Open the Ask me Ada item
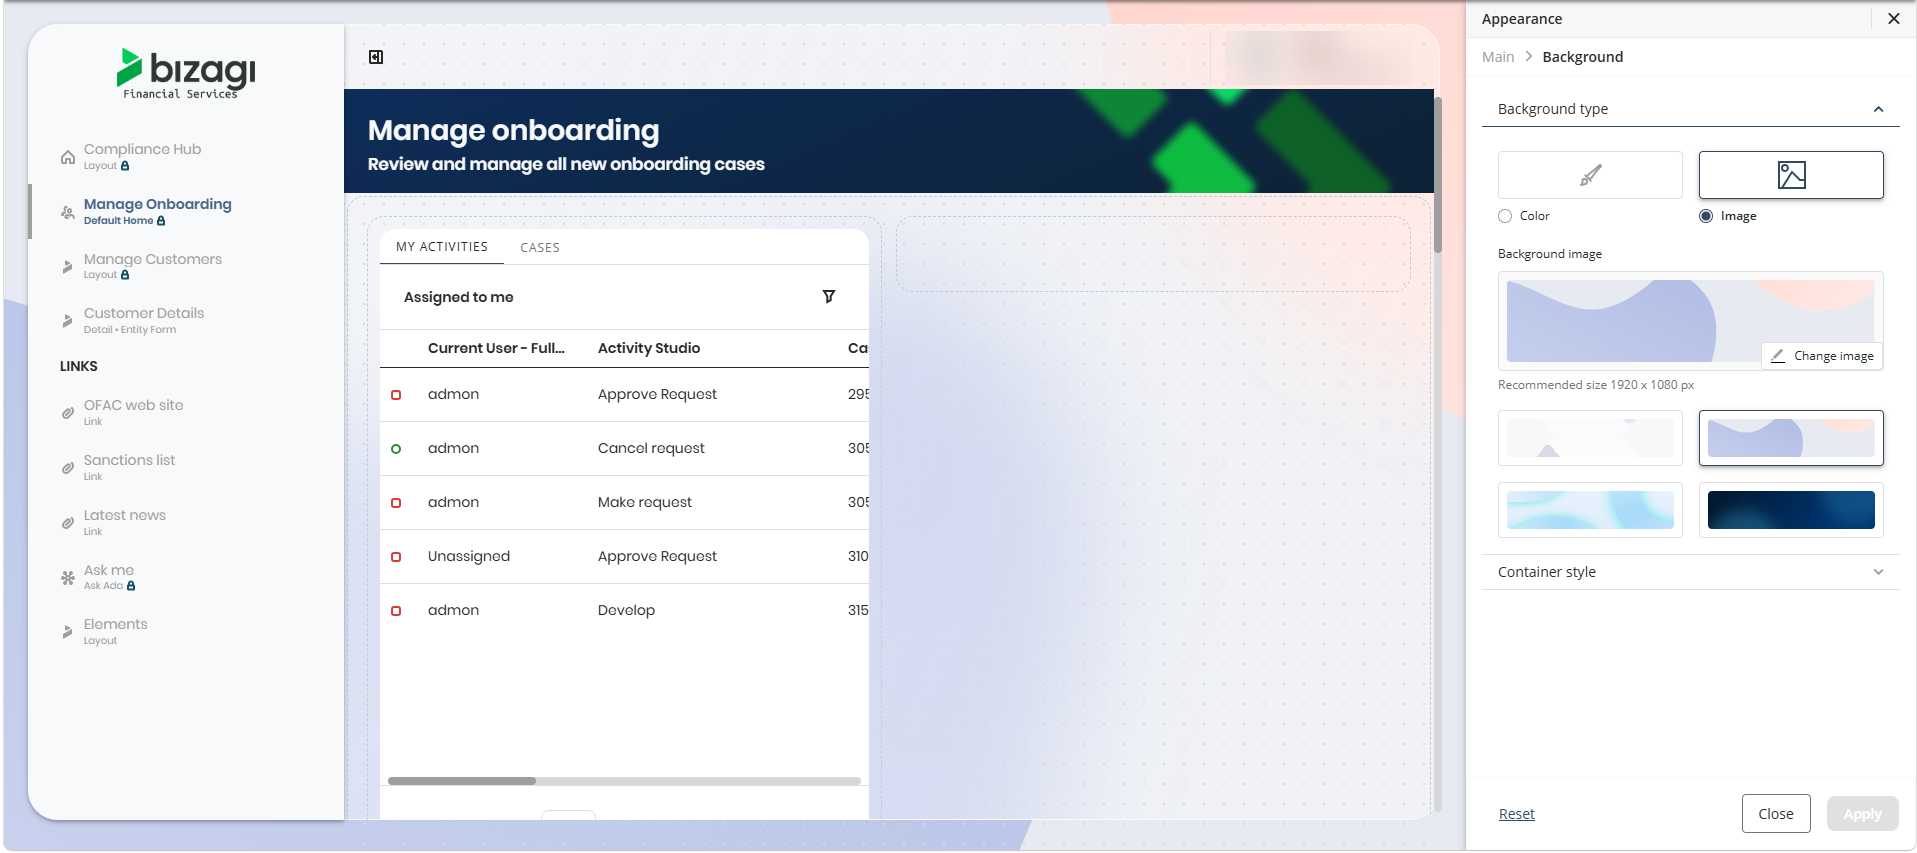The height and width of the screenshot is (853, 1917). pyautogui.click(x=109, y=577)
